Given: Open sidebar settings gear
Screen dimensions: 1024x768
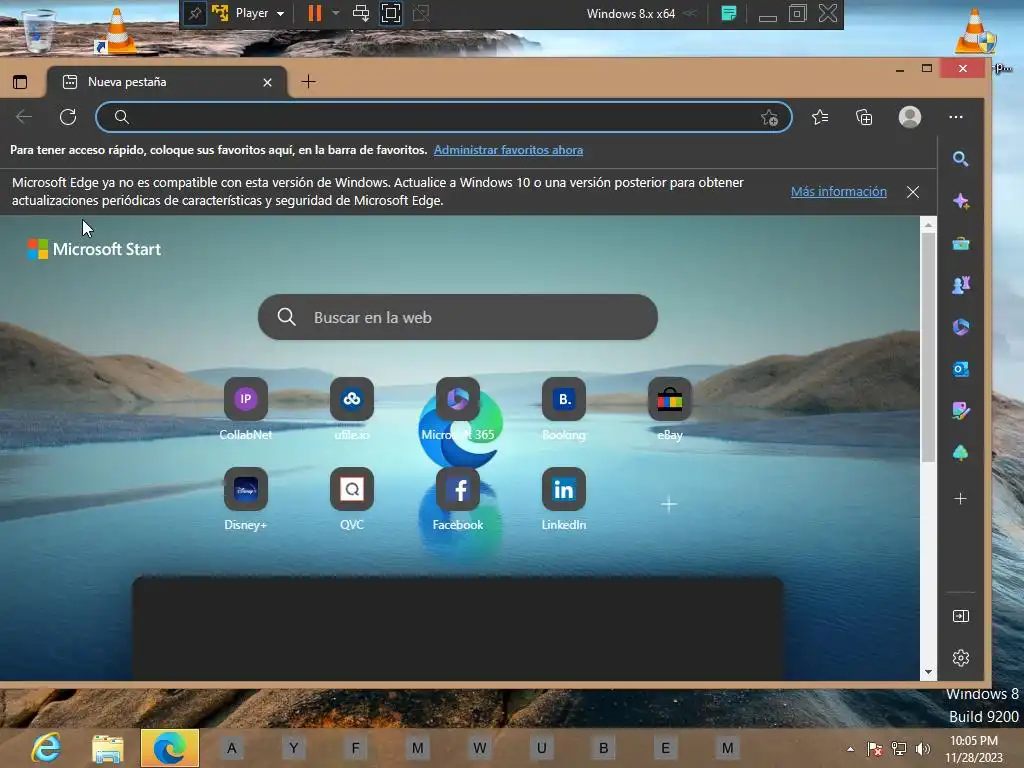Looking at the screenshot, I should (x=960, y=658).
